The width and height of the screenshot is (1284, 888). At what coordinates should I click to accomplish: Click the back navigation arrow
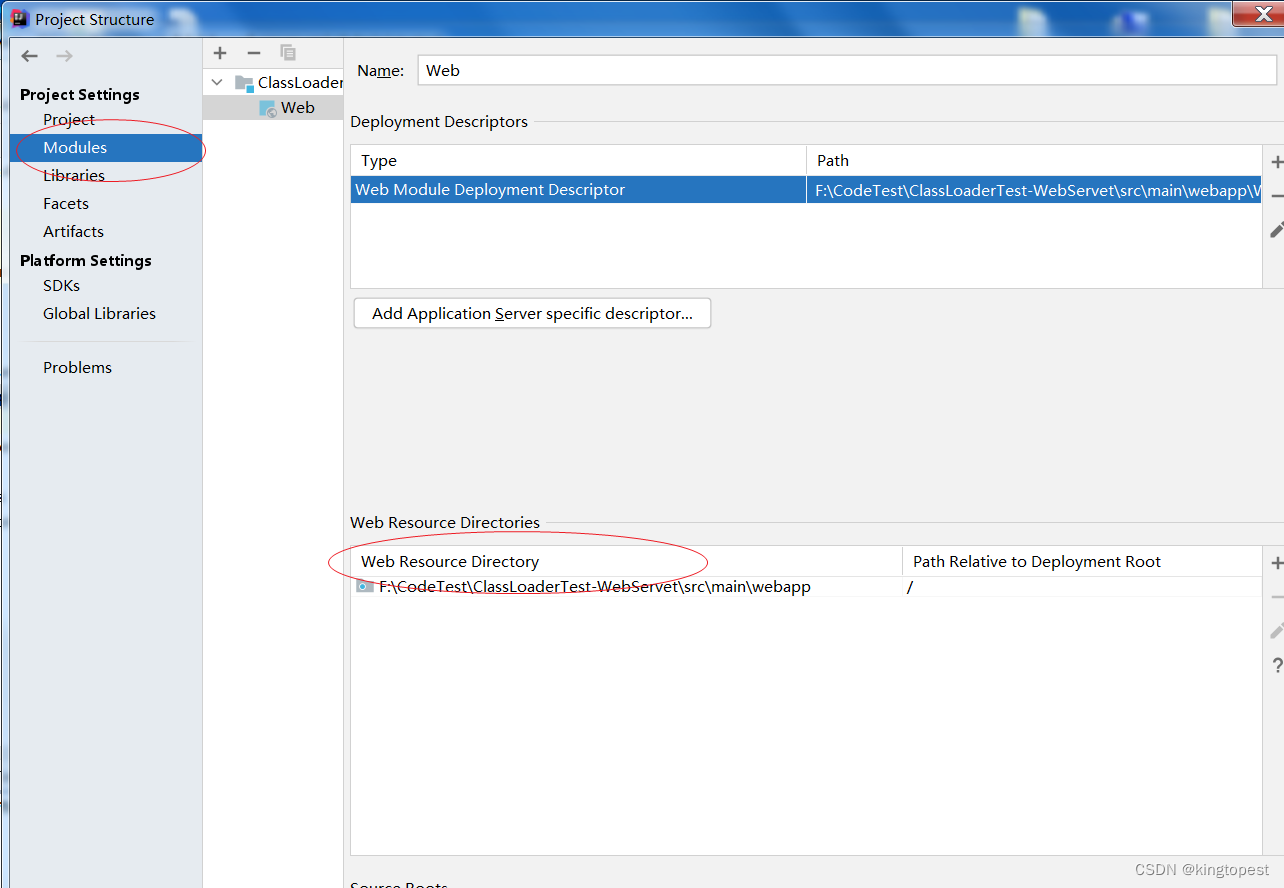click(30, 56)
